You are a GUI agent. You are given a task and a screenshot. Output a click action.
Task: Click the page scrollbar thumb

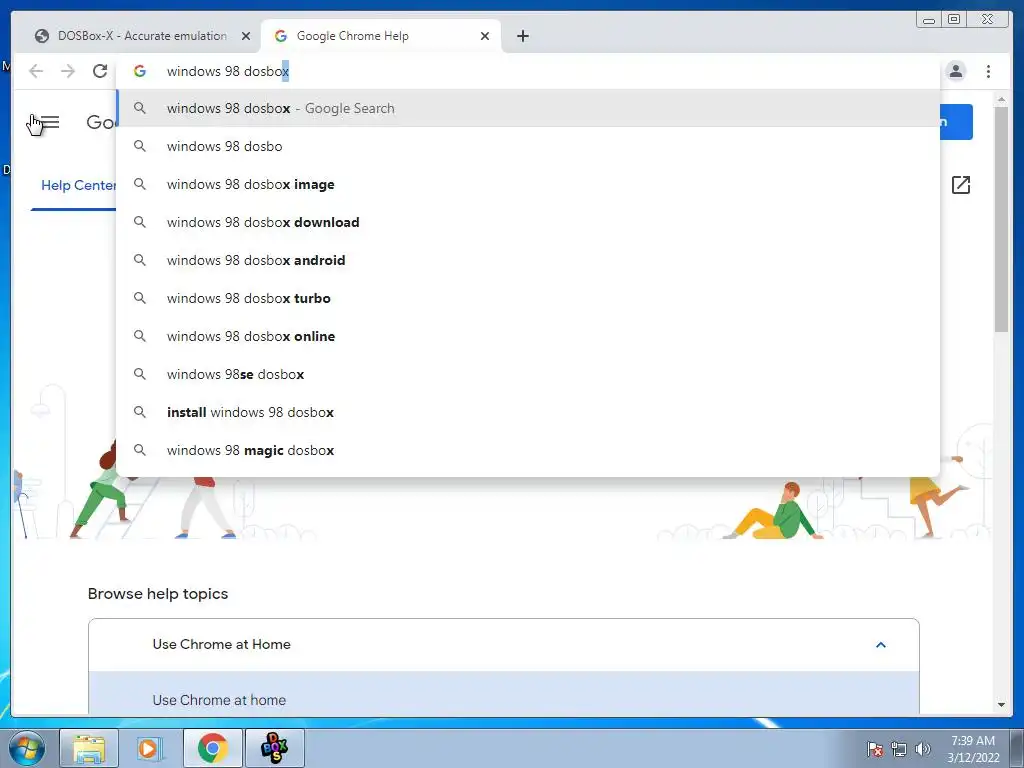point(1001,219)
